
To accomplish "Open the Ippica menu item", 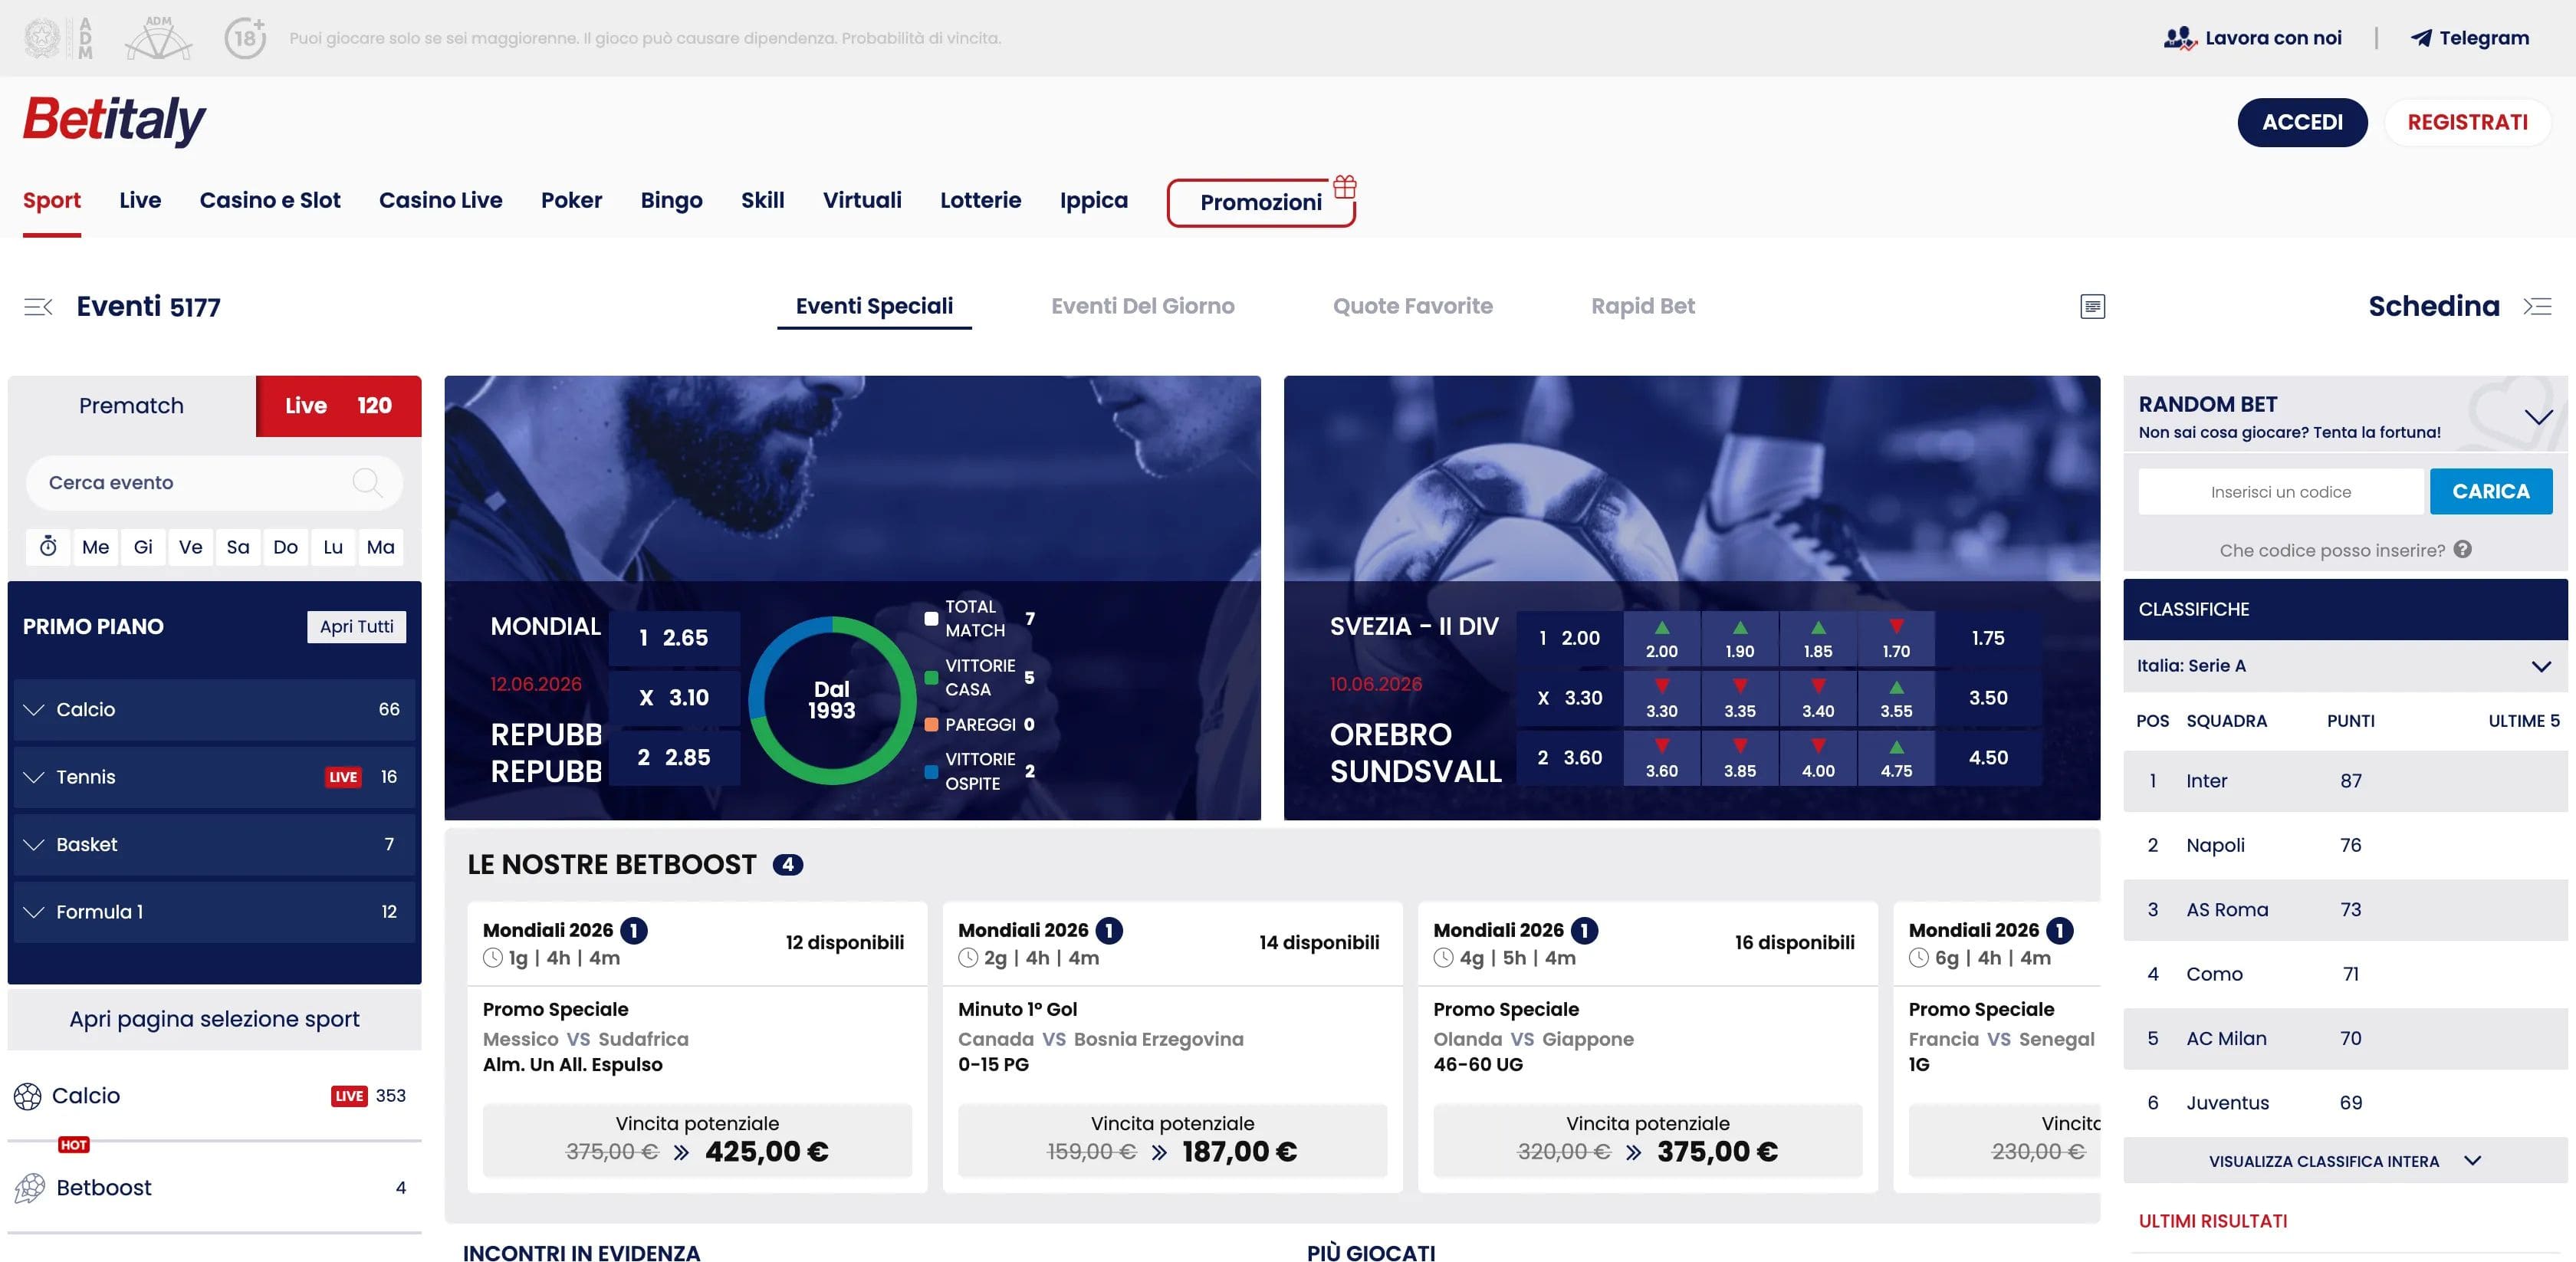I will pos(1093,200).
